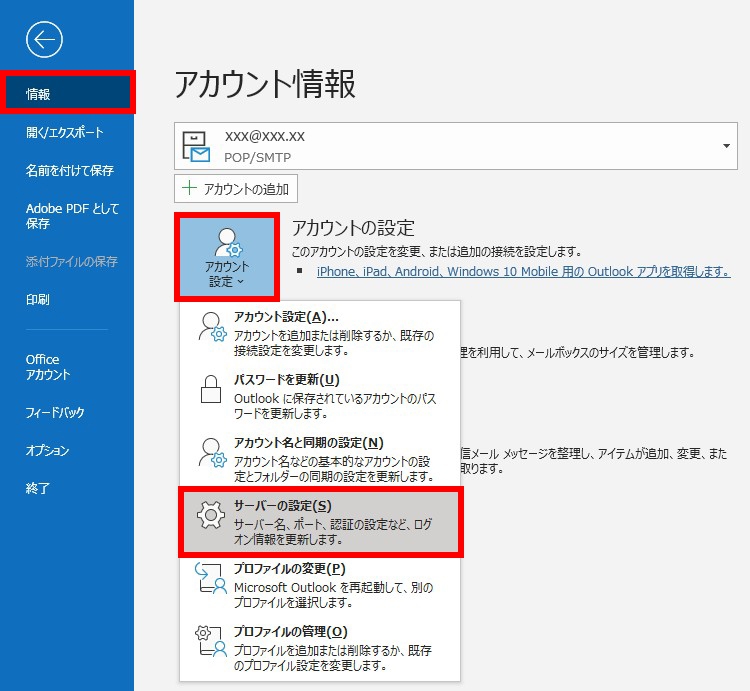
Task: Open Office アカウント page
Action: (x=48, y=367)
